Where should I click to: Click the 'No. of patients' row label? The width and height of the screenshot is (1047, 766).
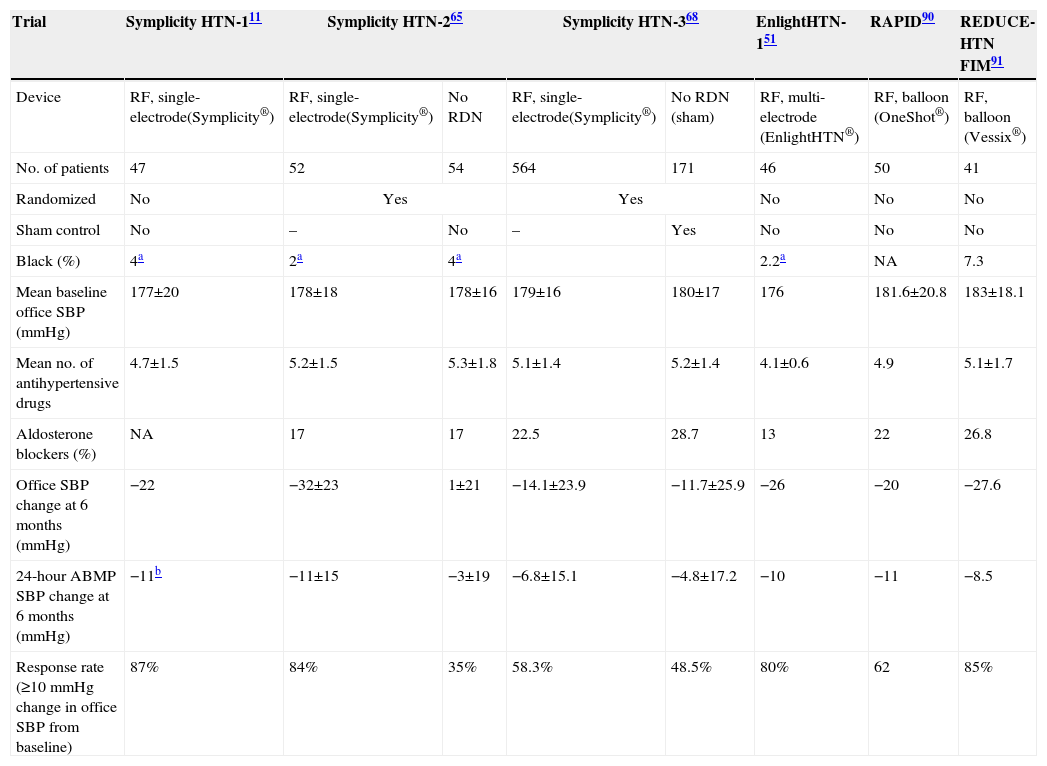(60, 168)
